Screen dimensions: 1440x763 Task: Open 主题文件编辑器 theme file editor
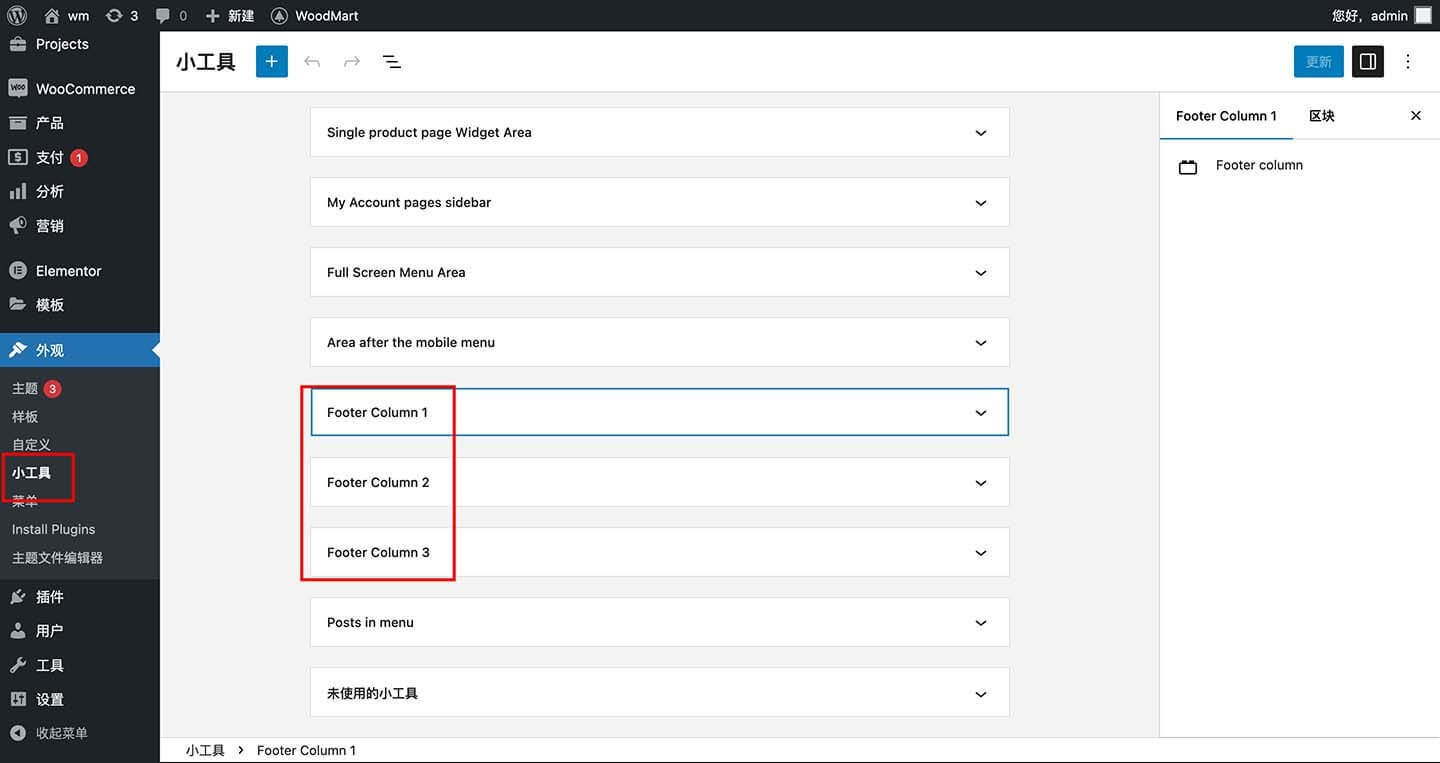57,557
